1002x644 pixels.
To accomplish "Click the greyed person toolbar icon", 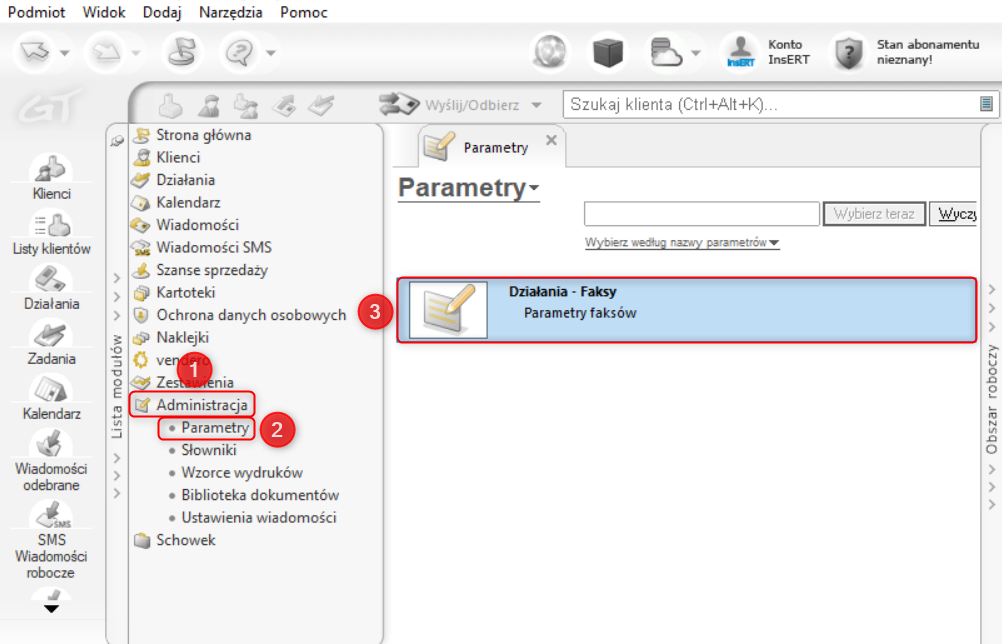I will (209, 105).
